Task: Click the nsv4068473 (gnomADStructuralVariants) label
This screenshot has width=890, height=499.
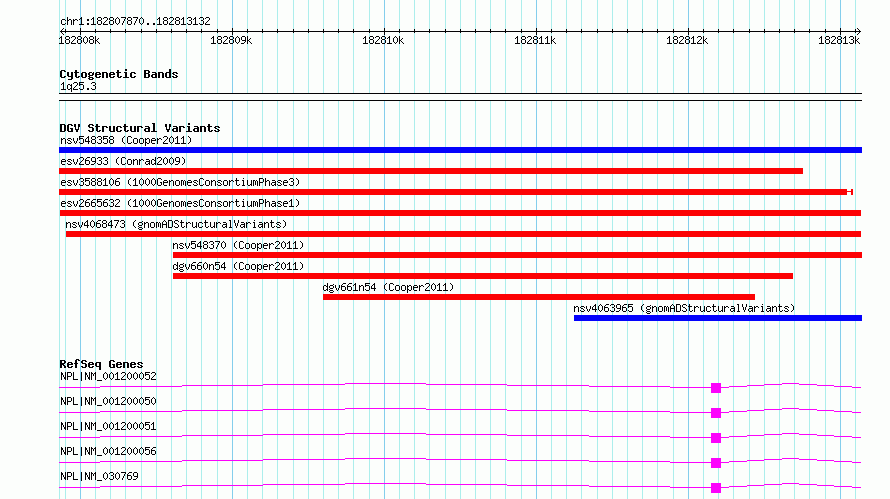Action: [x=176, y=224]
